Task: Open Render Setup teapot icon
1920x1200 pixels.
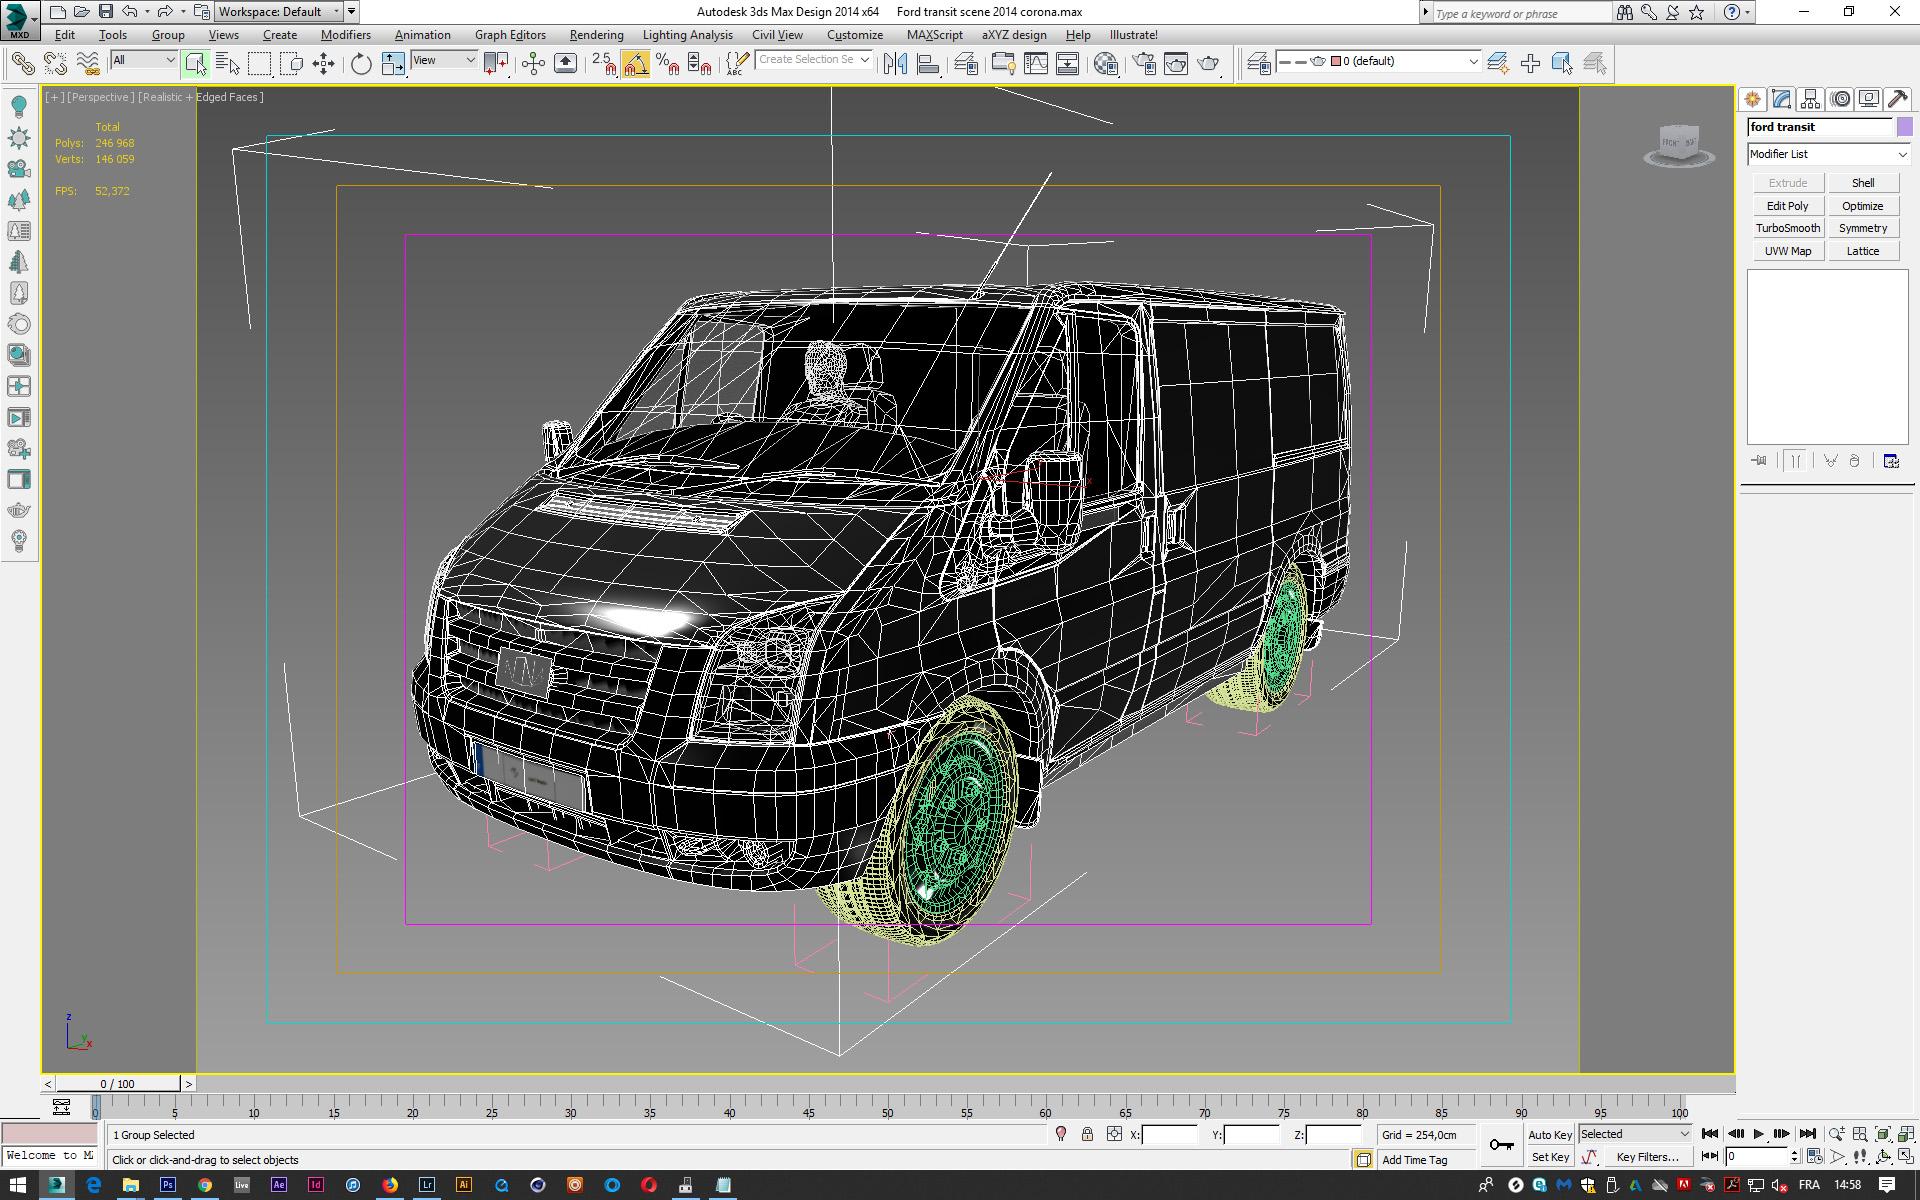Action: pos(1143,64)
